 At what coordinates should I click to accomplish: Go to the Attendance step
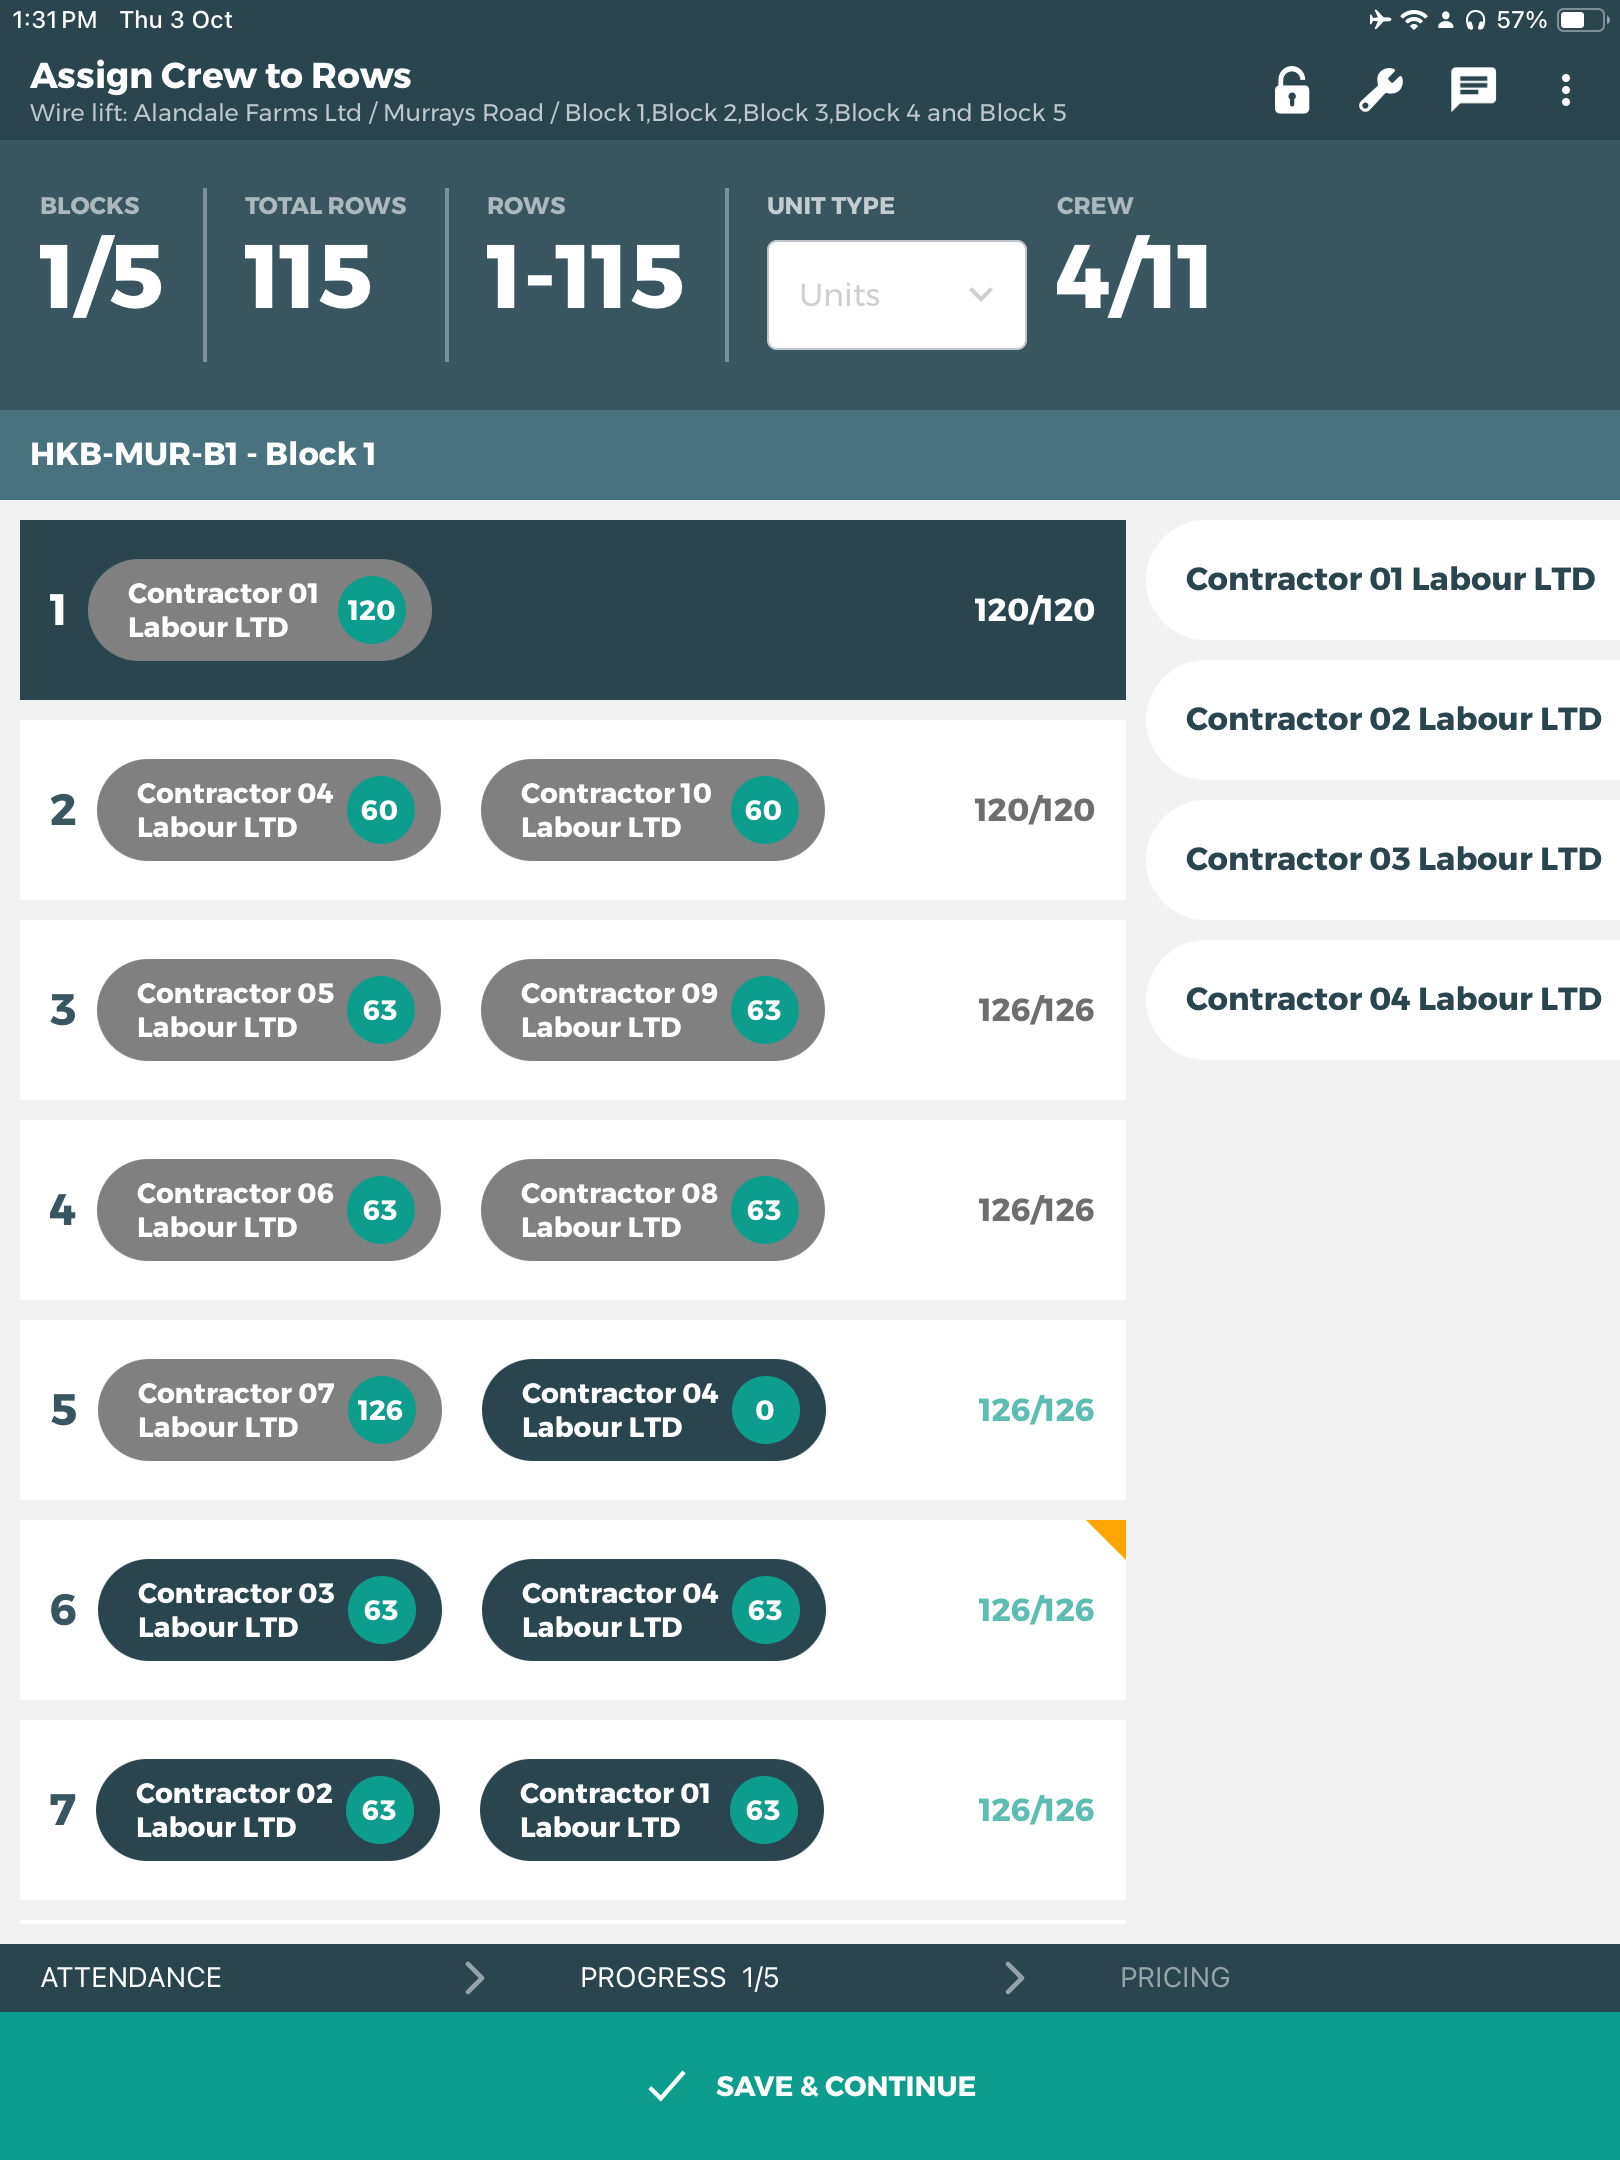pos(131,1977)
